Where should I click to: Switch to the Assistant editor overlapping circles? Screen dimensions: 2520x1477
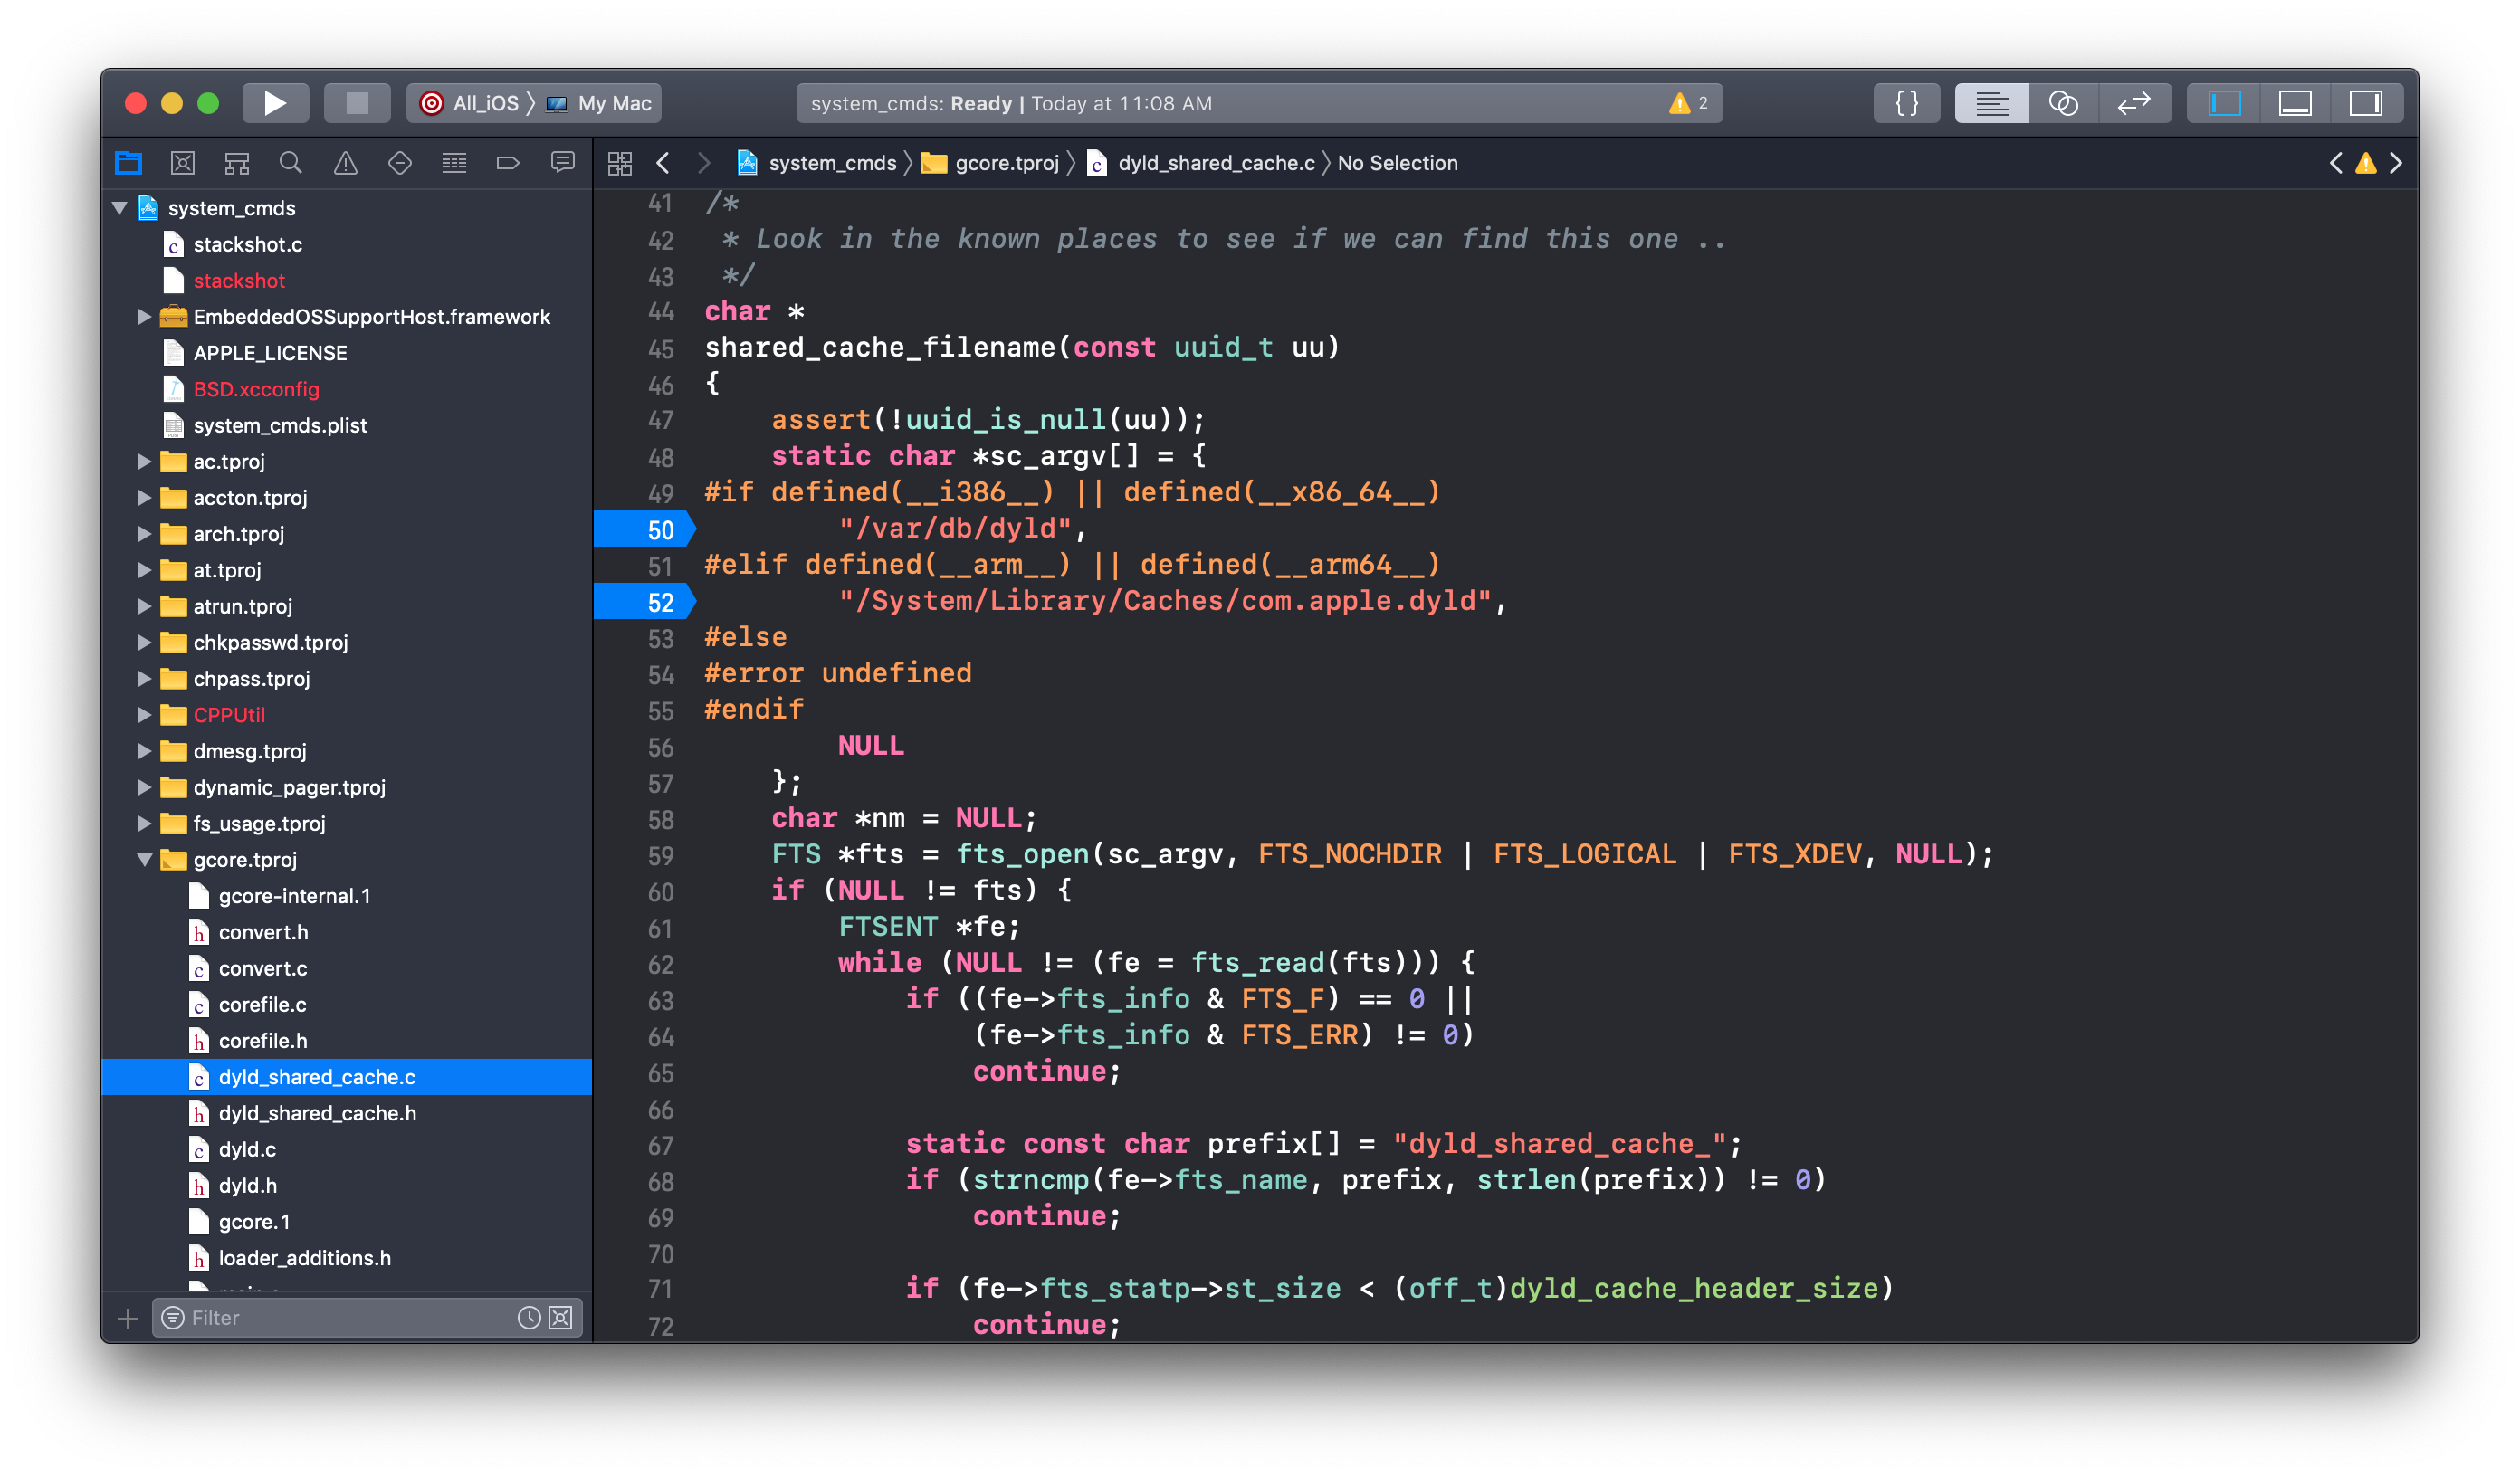2063,103
